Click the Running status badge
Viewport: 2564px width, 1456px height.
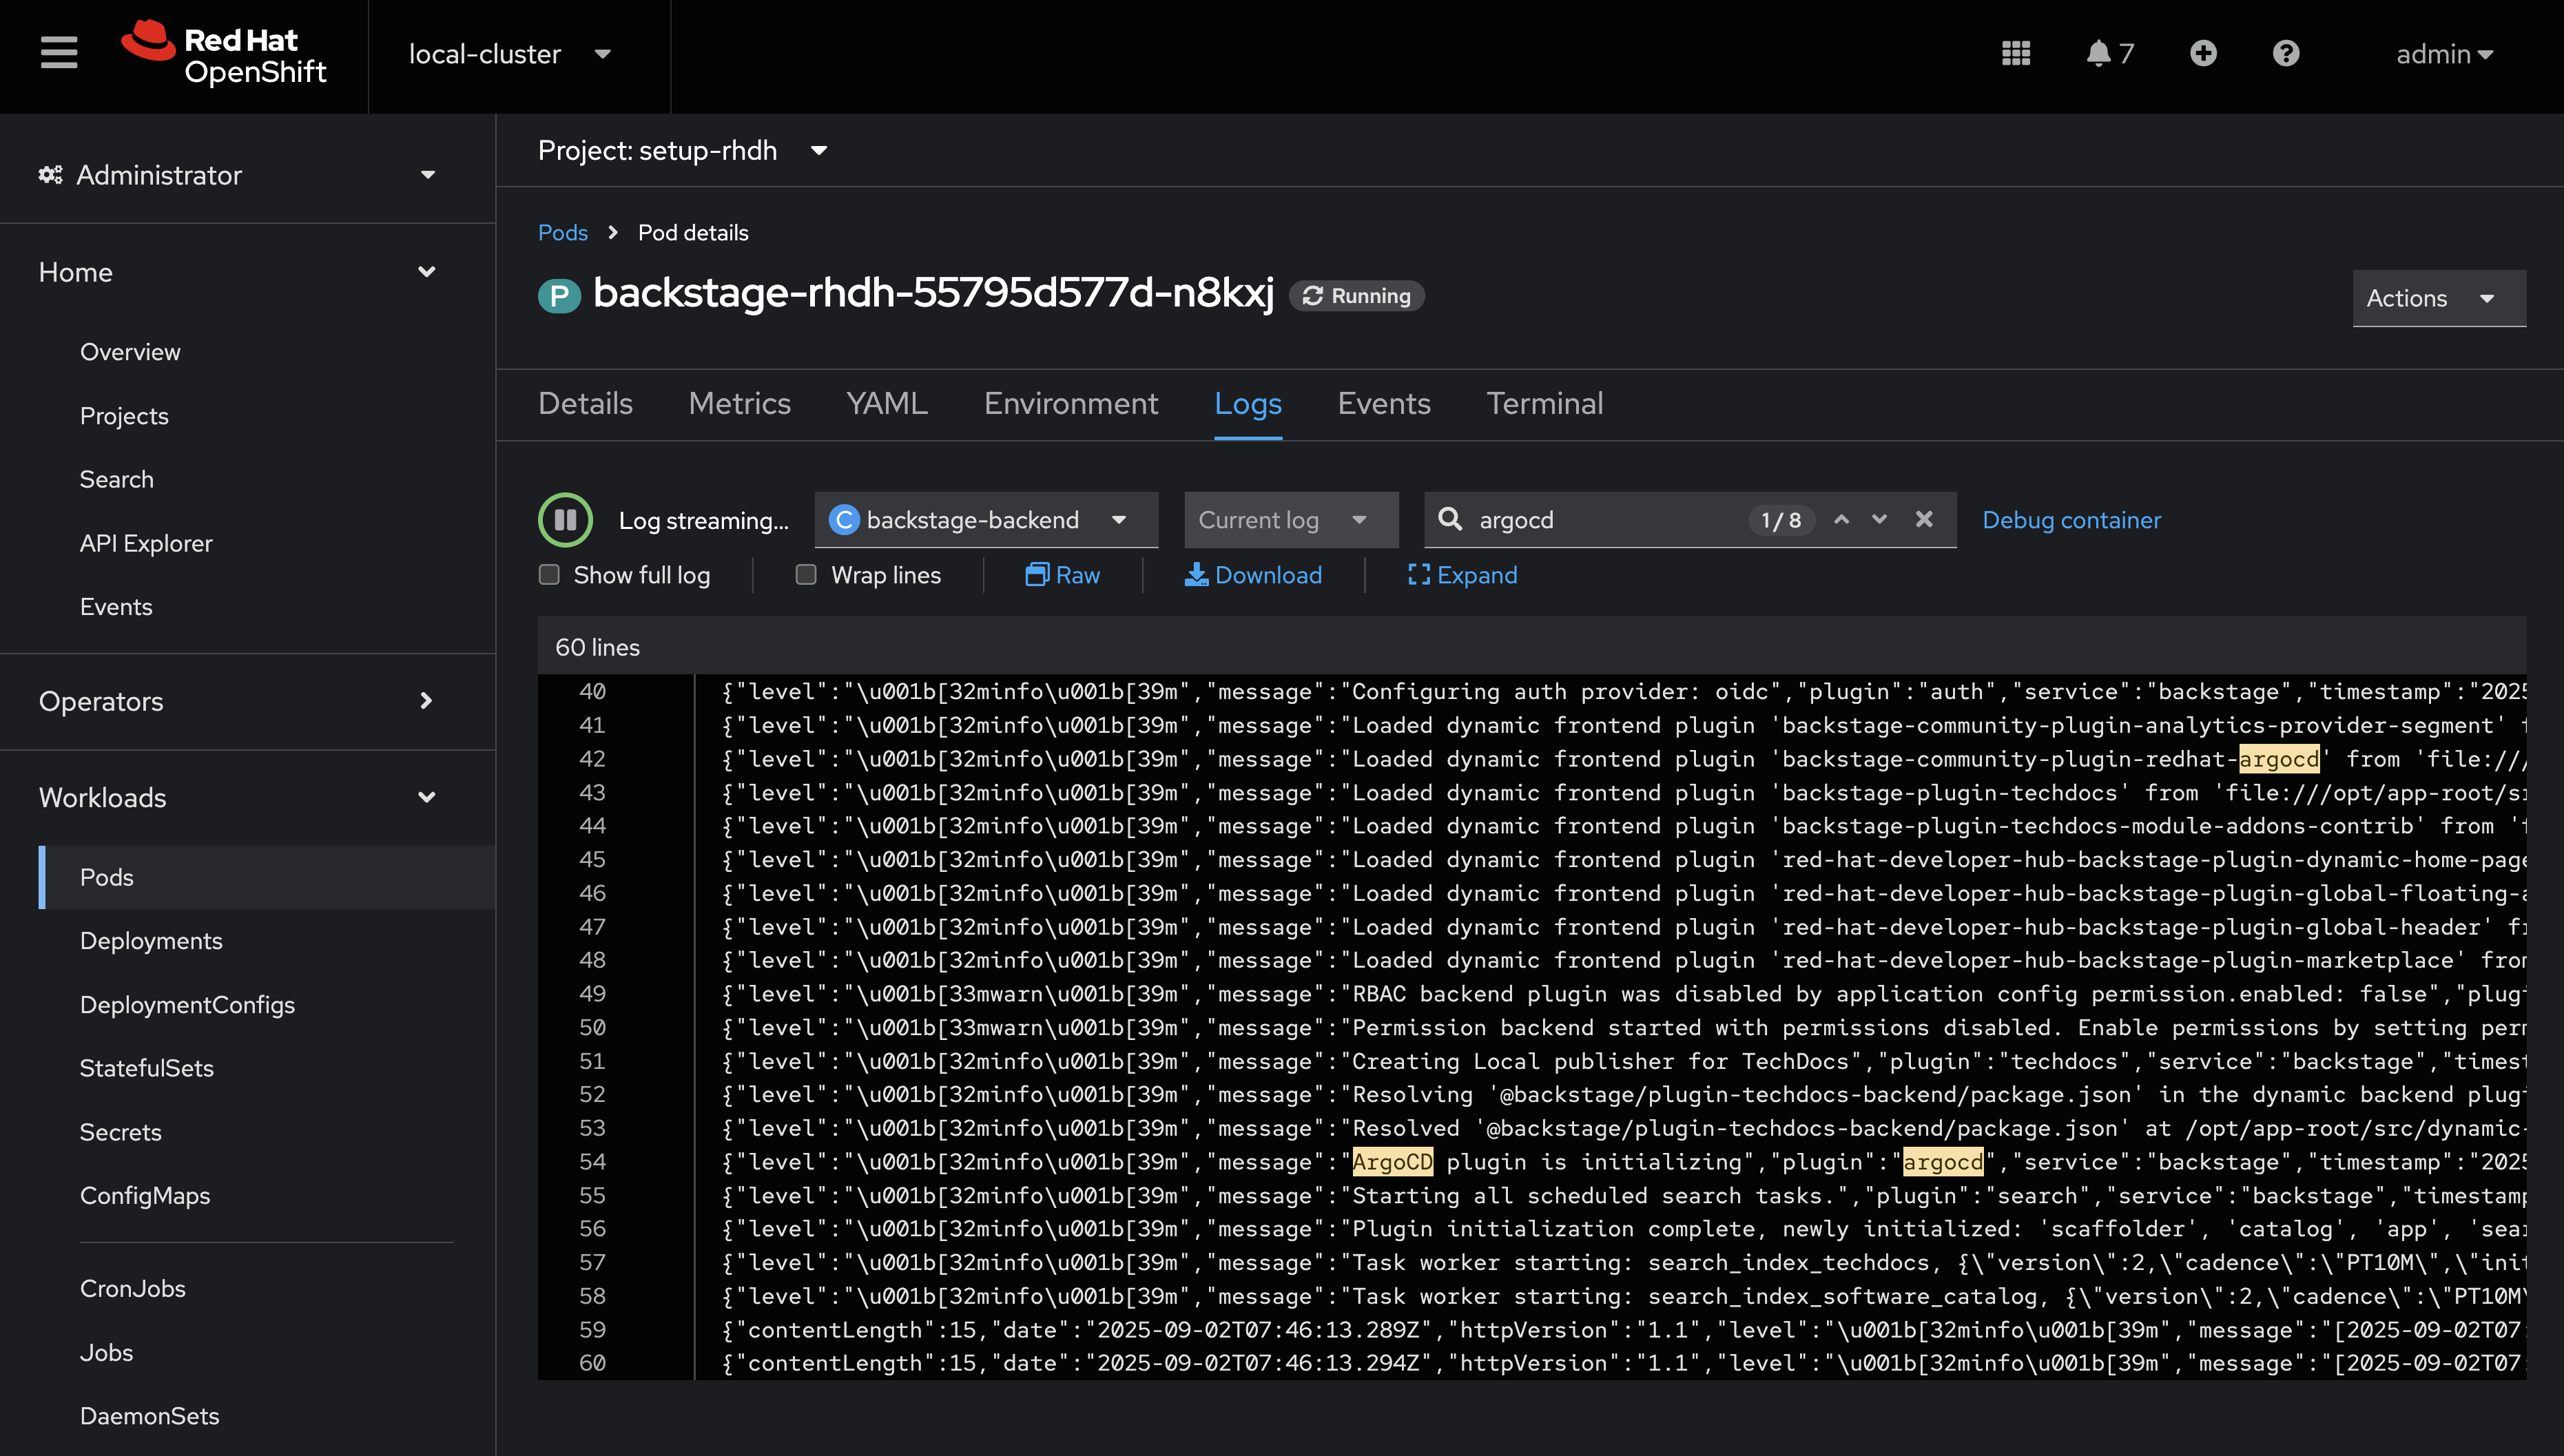tap(1357, 296)
